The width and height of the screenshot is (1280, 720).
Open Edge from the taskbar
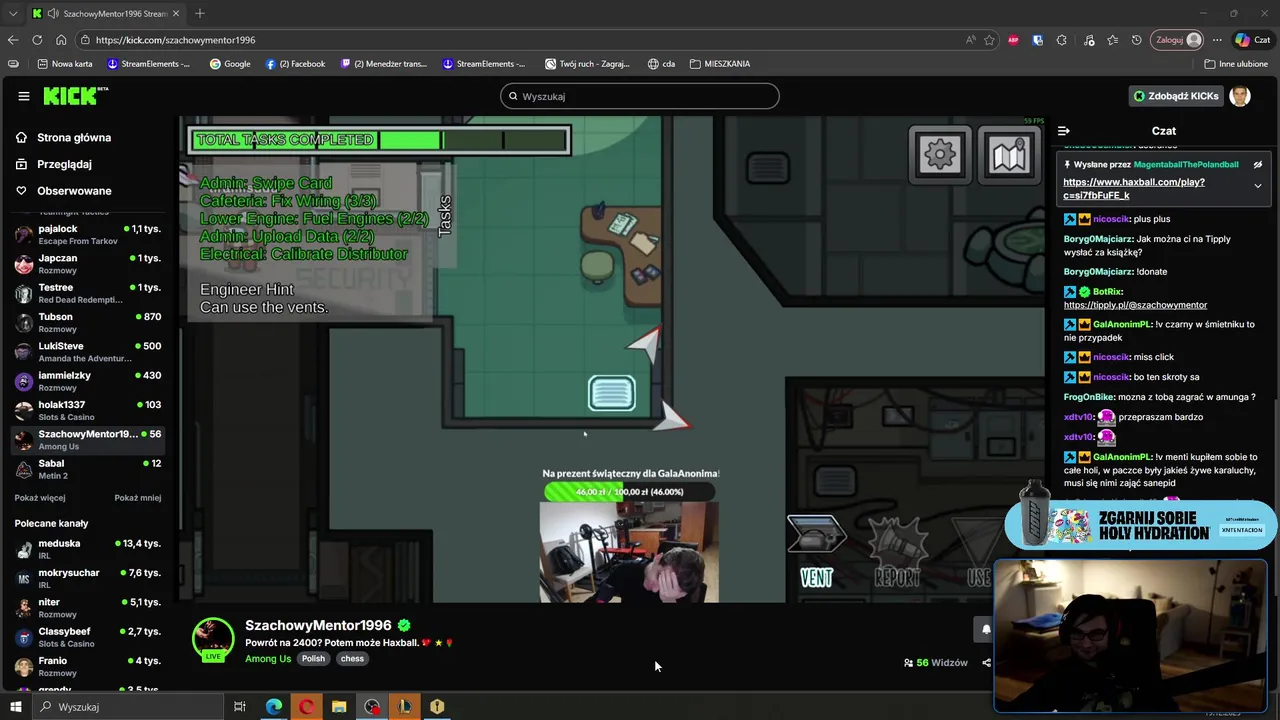click(x=273, y=707)
